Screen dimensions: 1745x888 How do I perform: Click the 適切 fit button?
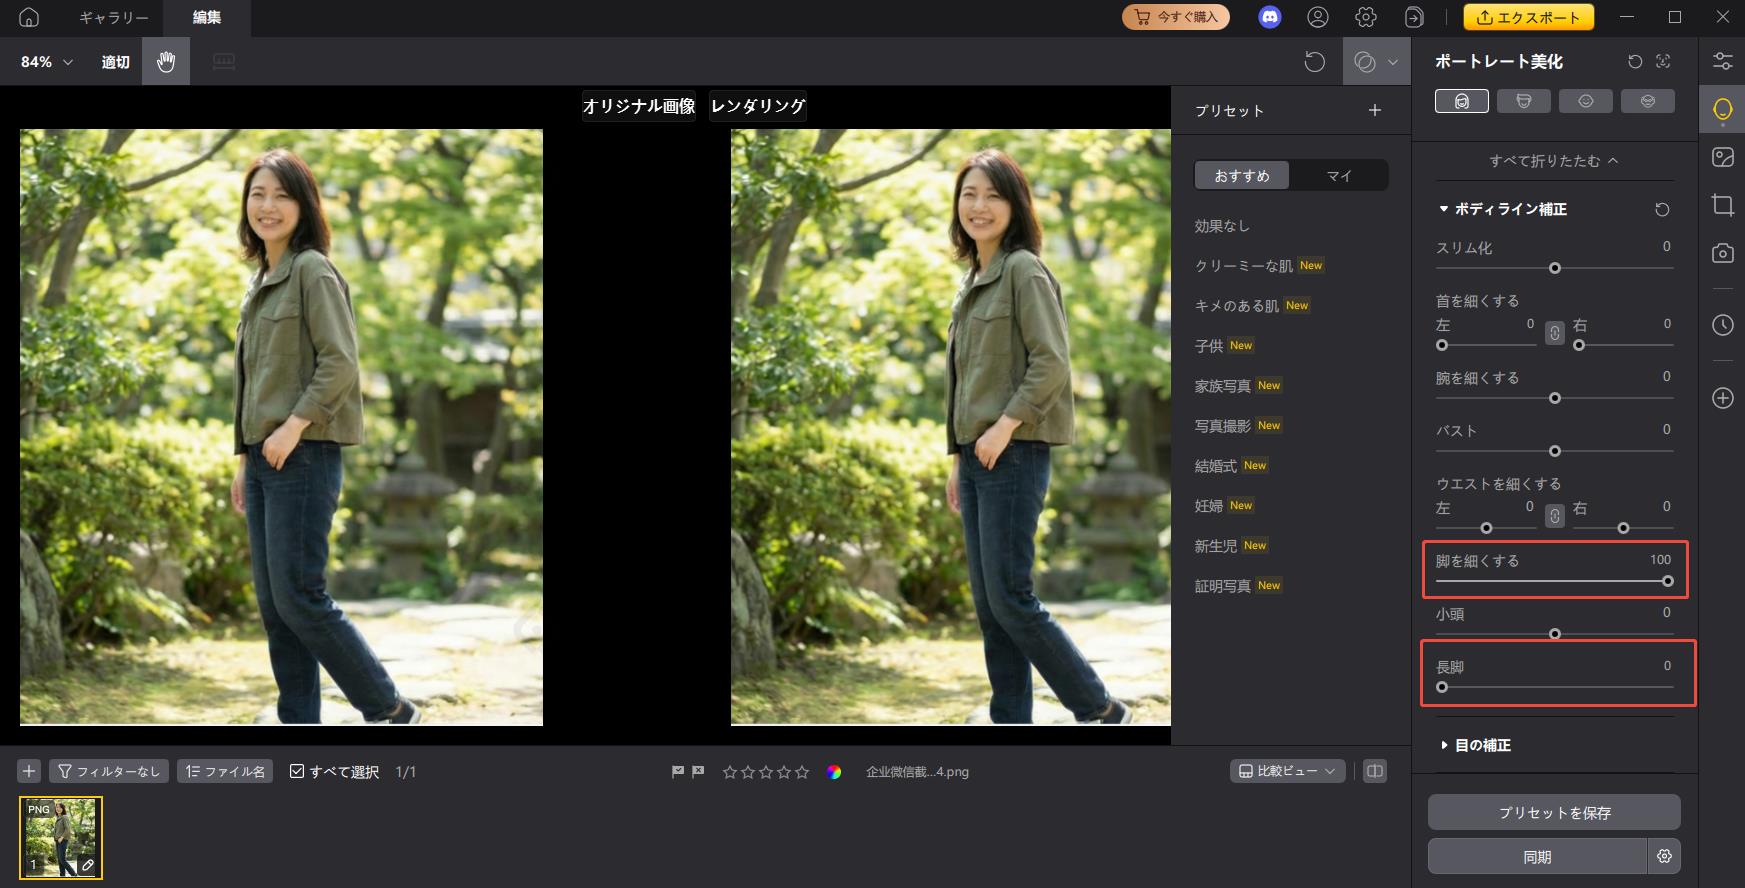click(x=115, y=62)
